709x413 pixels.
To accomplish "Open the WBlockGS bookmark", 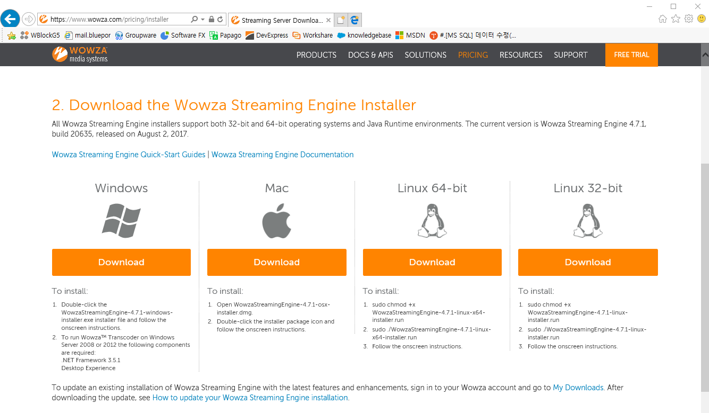I will point(40,35).
